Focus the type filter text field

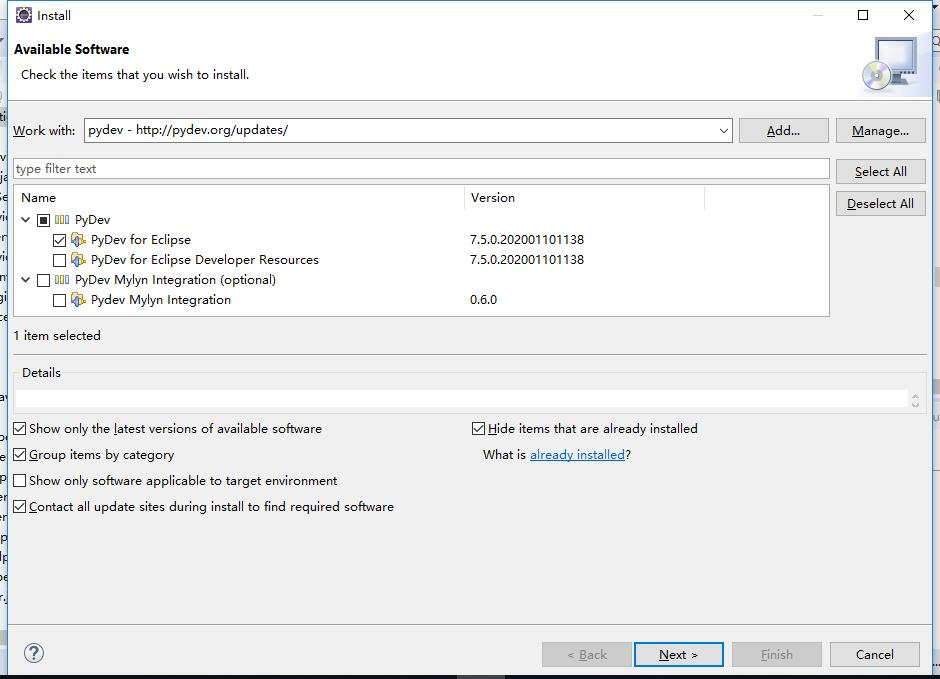(421, 169)
